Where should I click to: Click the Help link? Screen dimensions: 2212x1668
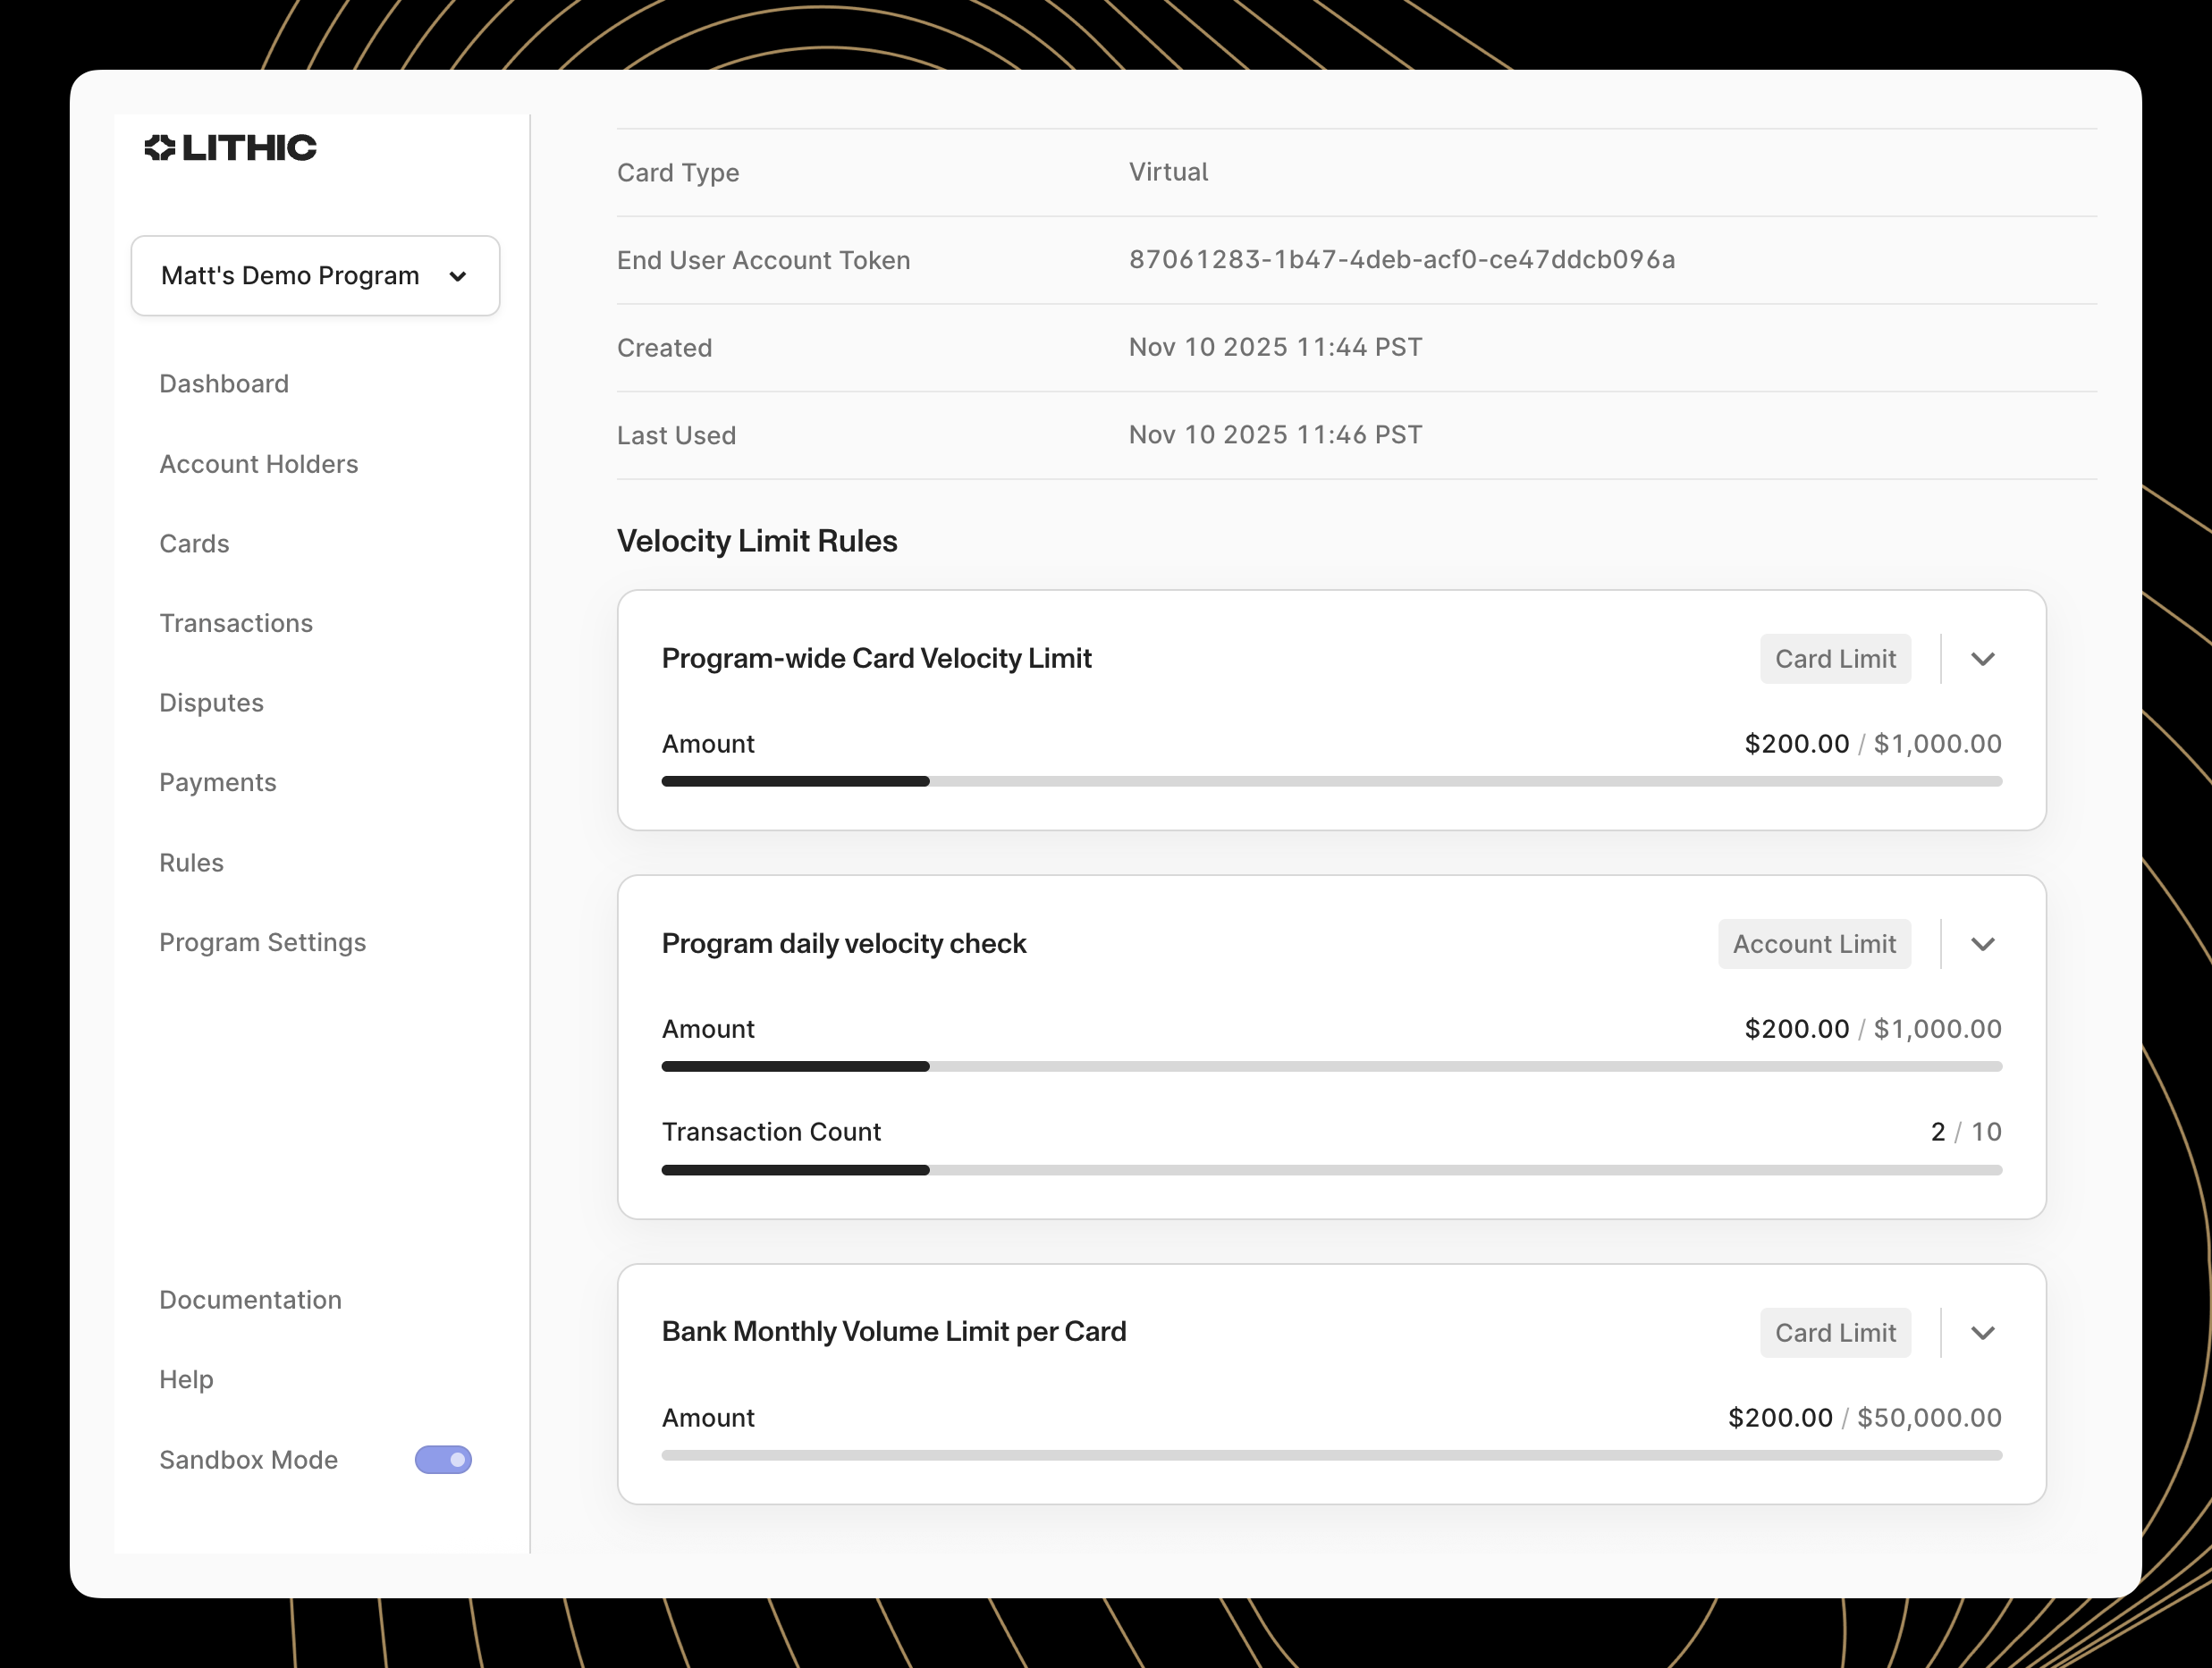(x=186, y=1380)
